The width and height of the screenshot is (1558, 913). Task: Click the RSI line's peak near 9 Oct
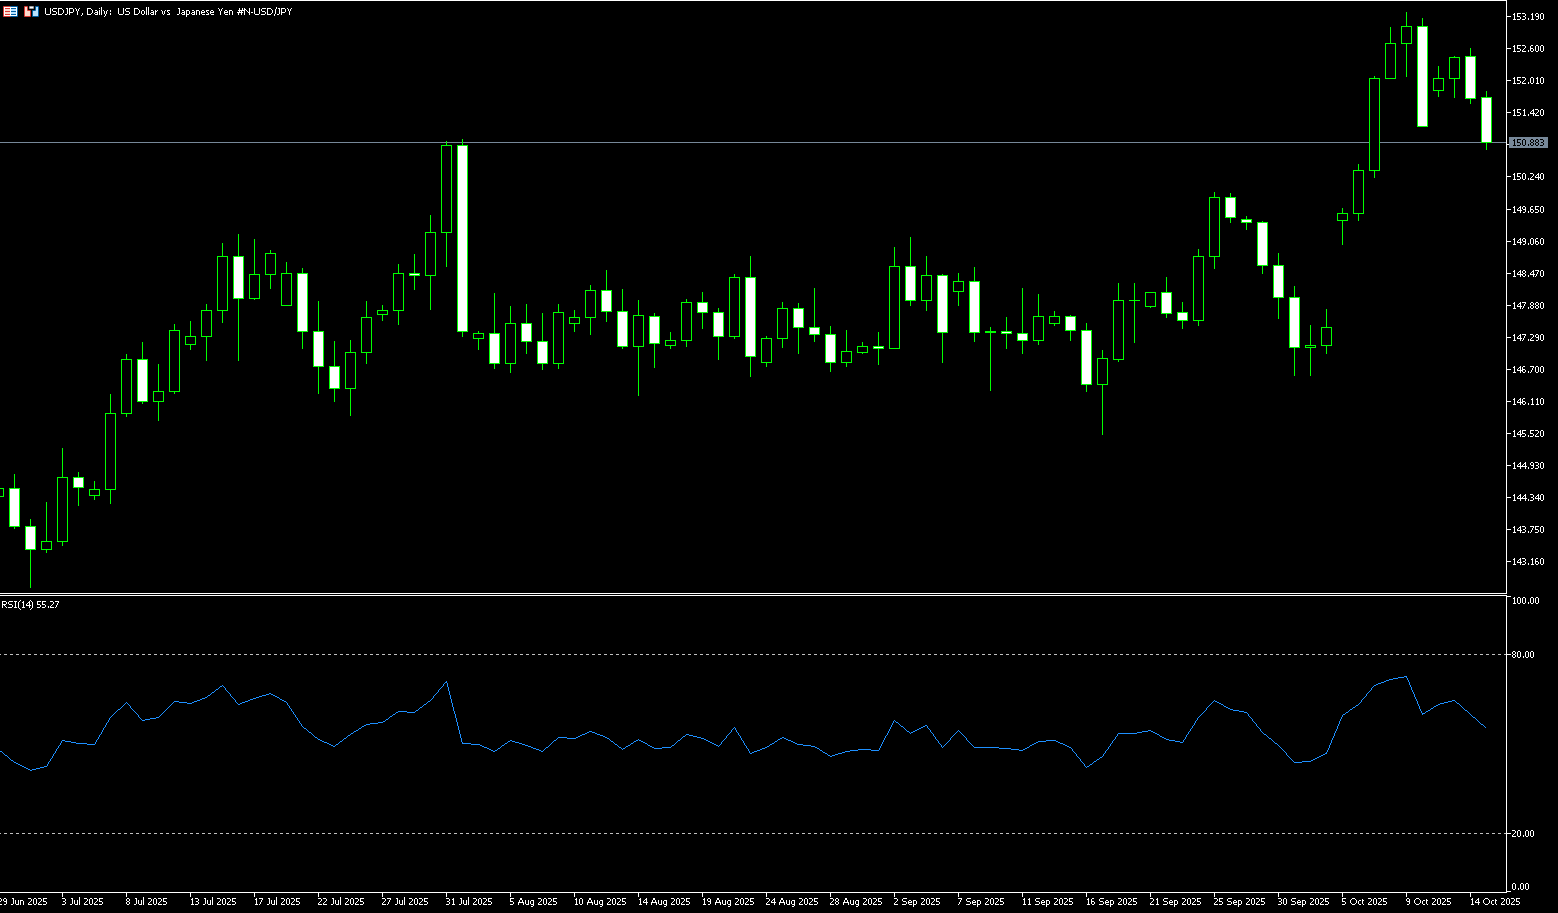[1407, 677]
